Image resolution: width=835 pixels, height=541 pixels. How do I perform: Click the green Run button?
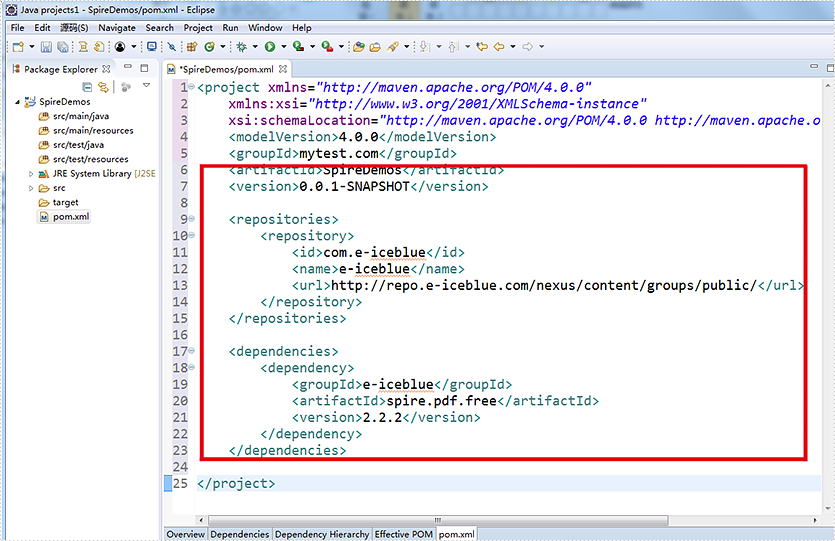pos(270,47)
